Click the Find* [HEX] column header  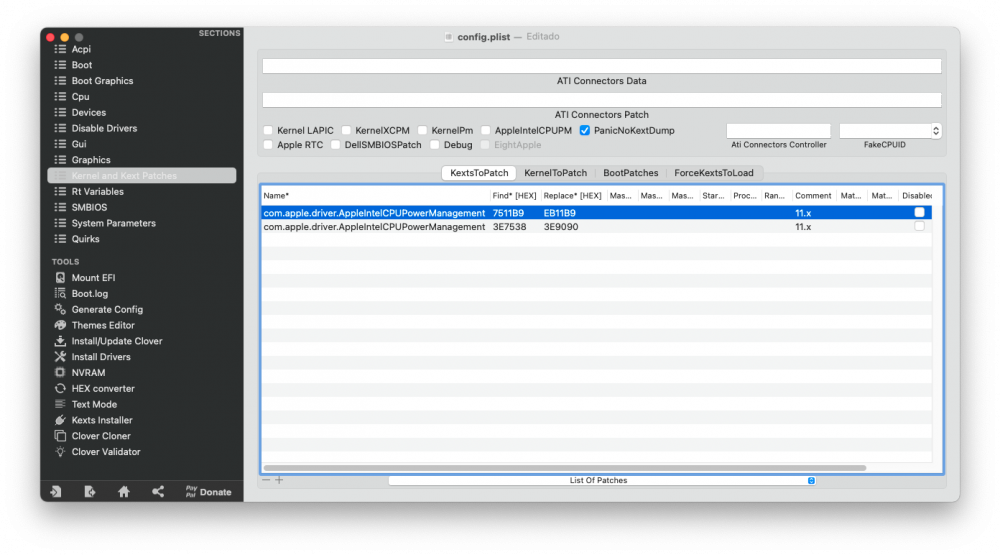pyautogui.click(x=514, y=196)
